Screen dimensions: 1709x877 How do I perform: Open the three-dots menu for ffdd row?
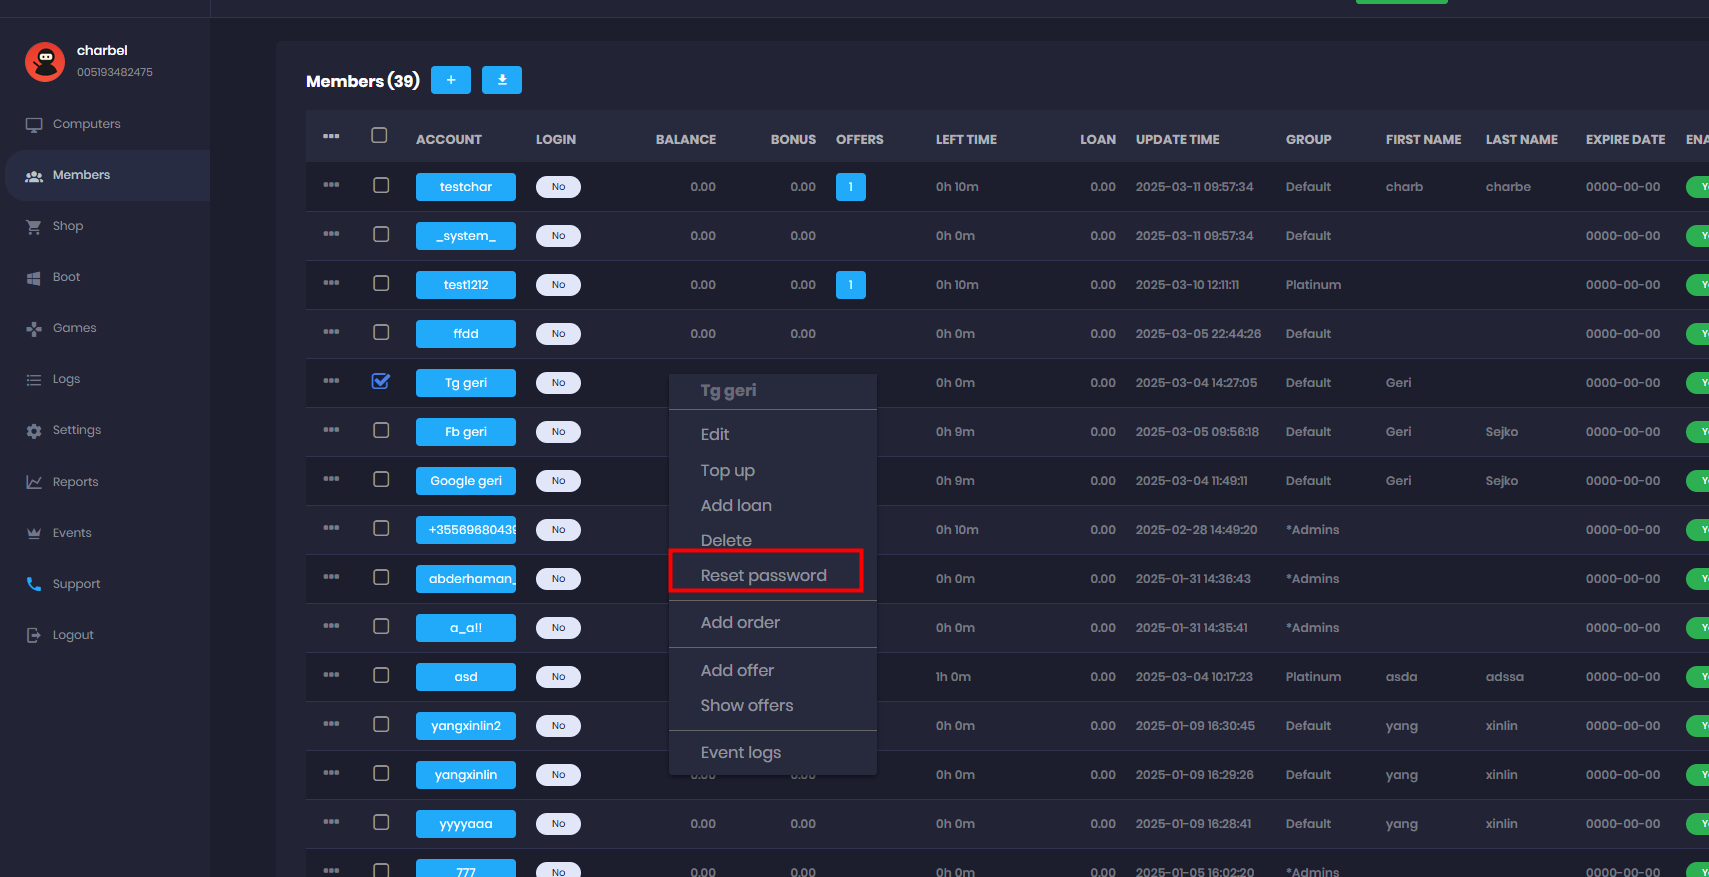click(x=331, y=332)
